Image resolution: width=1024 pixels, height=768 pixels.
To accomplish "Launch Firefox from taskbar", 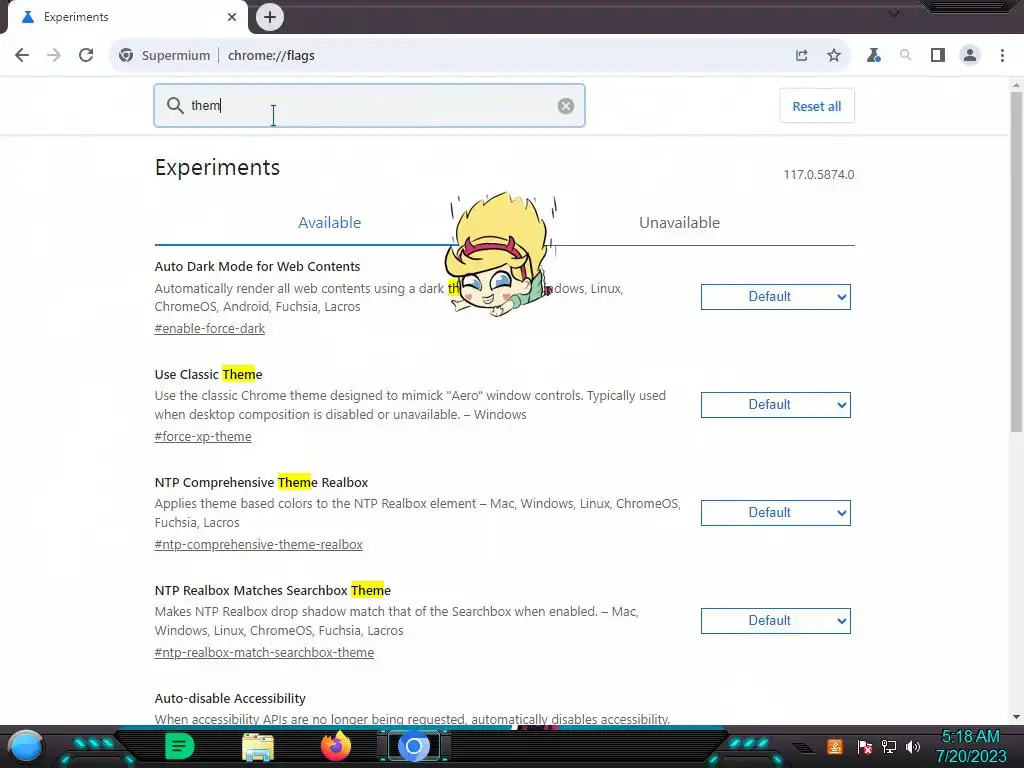I will (336, 746).
